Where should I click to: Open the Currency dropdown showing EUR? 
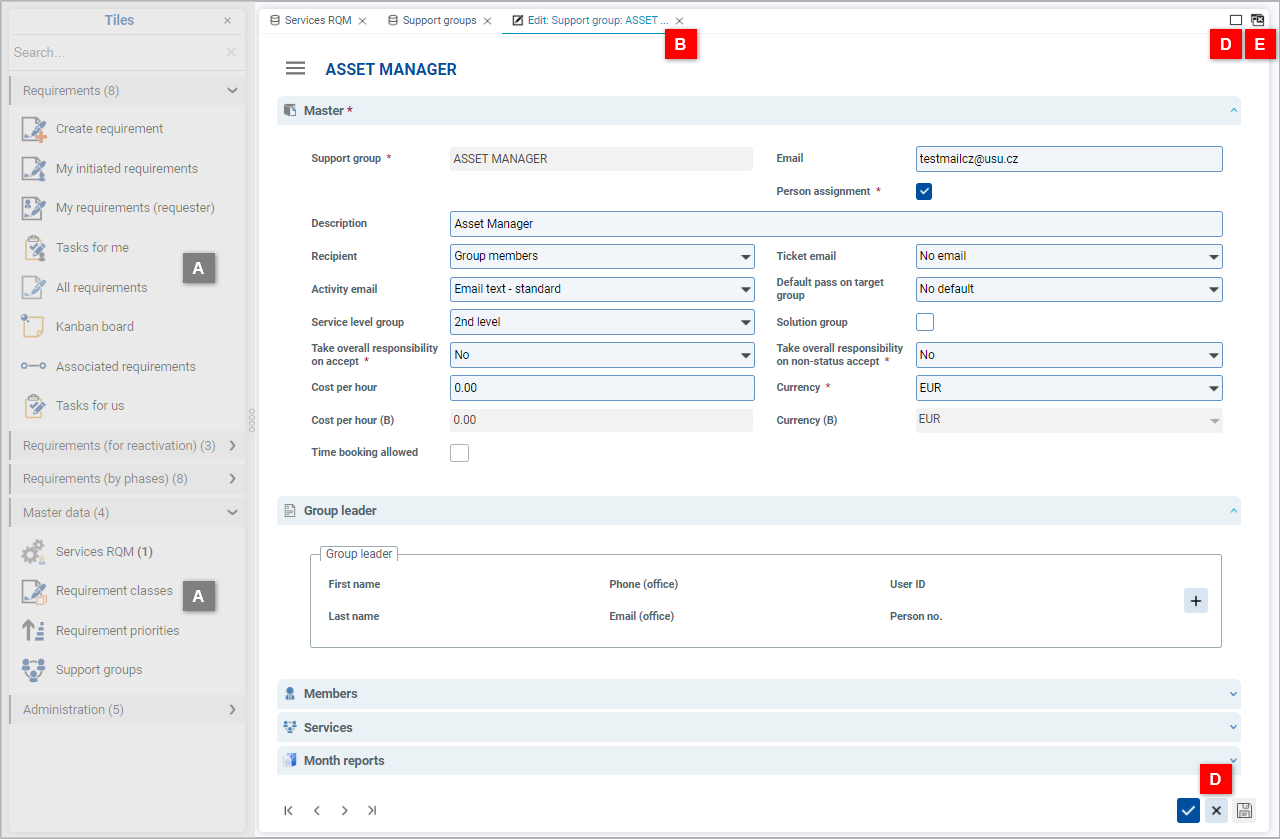pyautogui.click(x=1068, y=388)
